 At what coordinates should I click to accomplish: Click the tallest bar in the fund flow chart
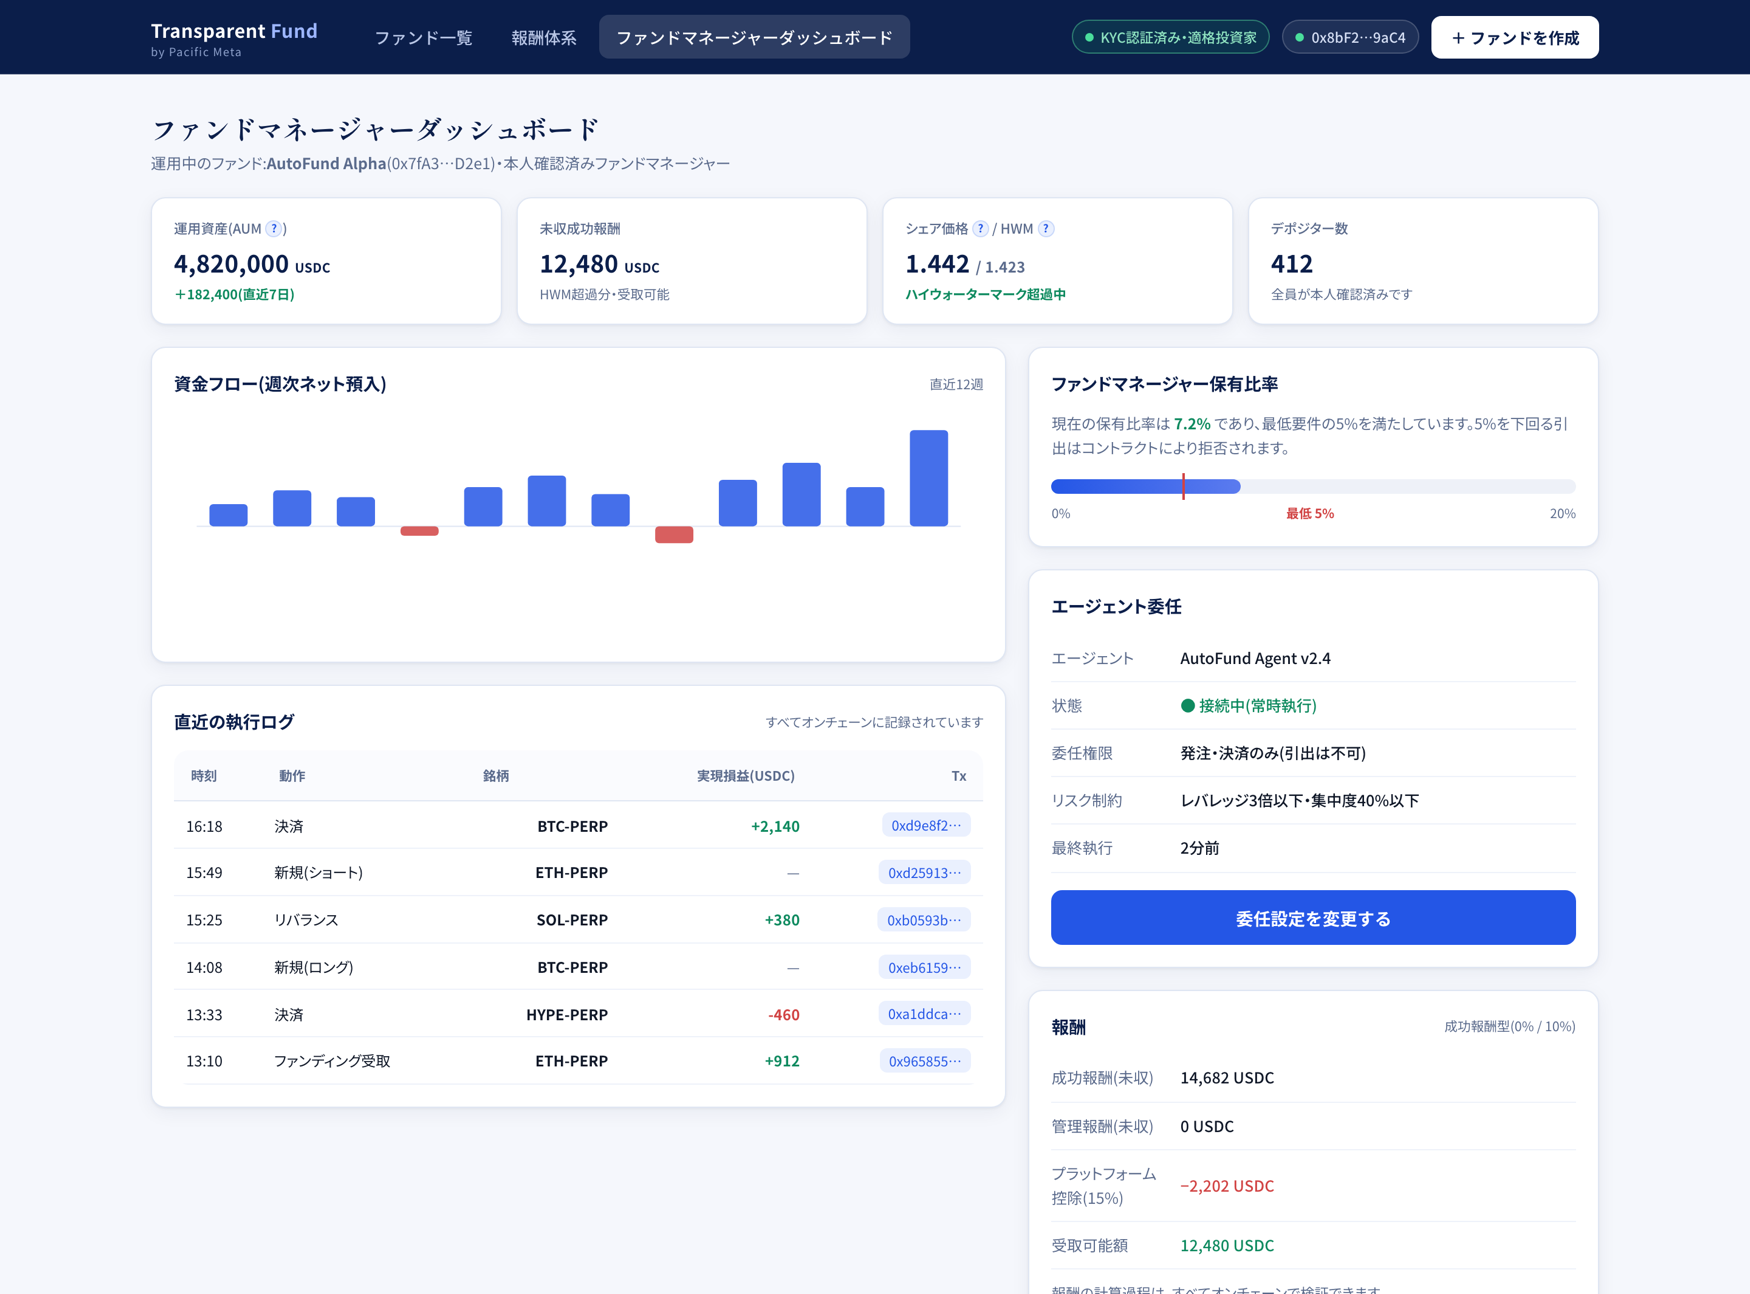point(928,478)
